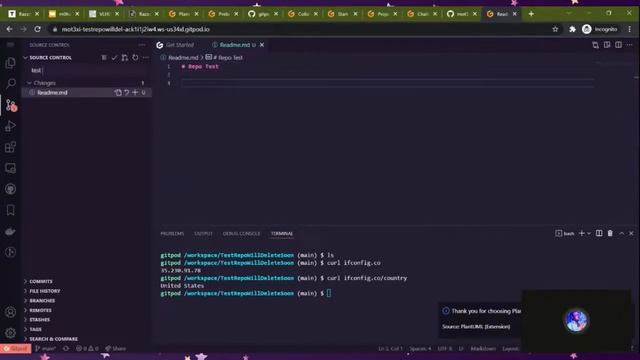Viewport: 640px width, 360px height.
Task: Open the Accounts icon in activity bar
Action: (x=11, y=312)
